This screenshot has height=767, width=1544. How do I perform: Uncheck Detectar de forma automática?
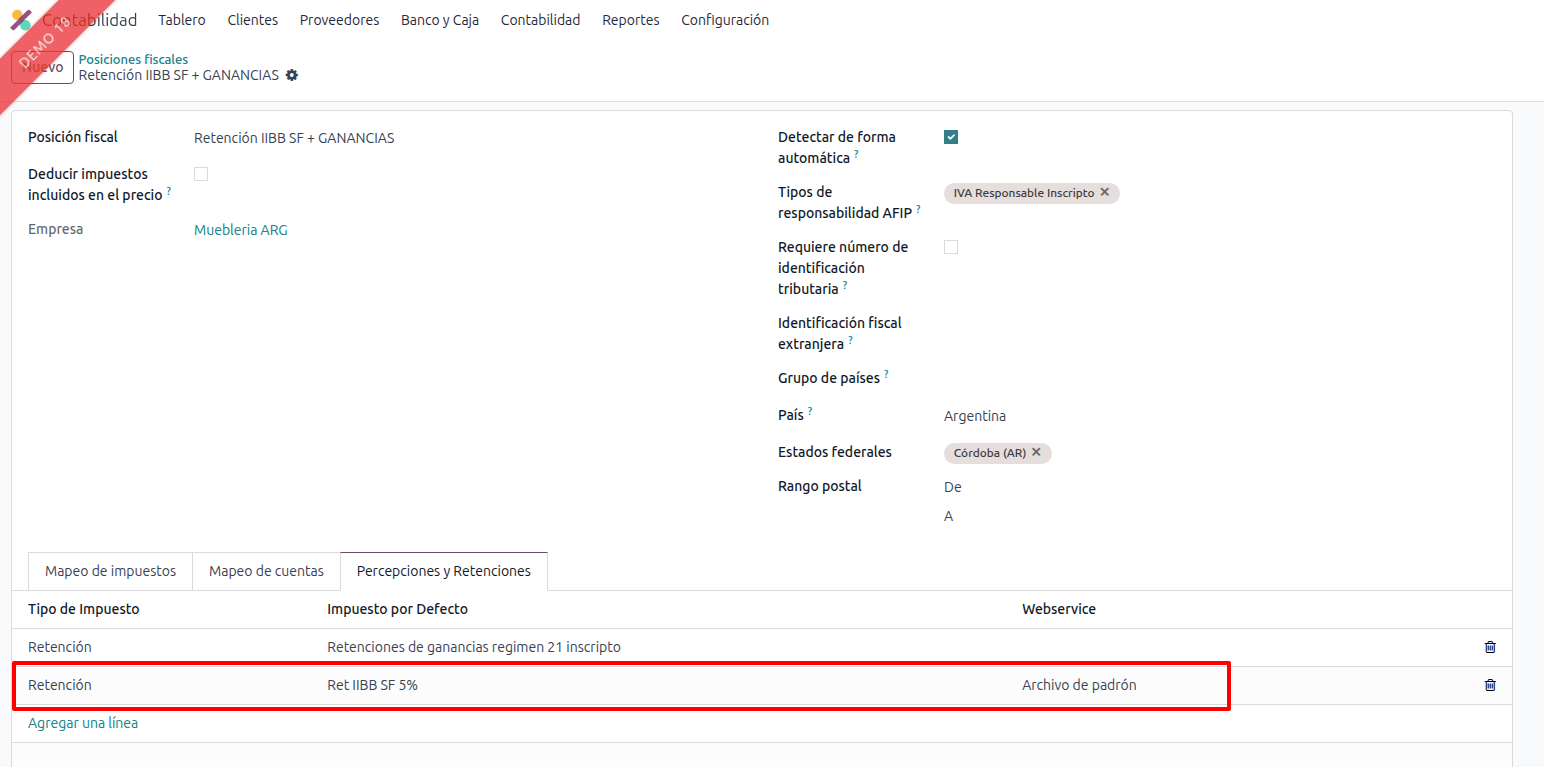point(951,137)
